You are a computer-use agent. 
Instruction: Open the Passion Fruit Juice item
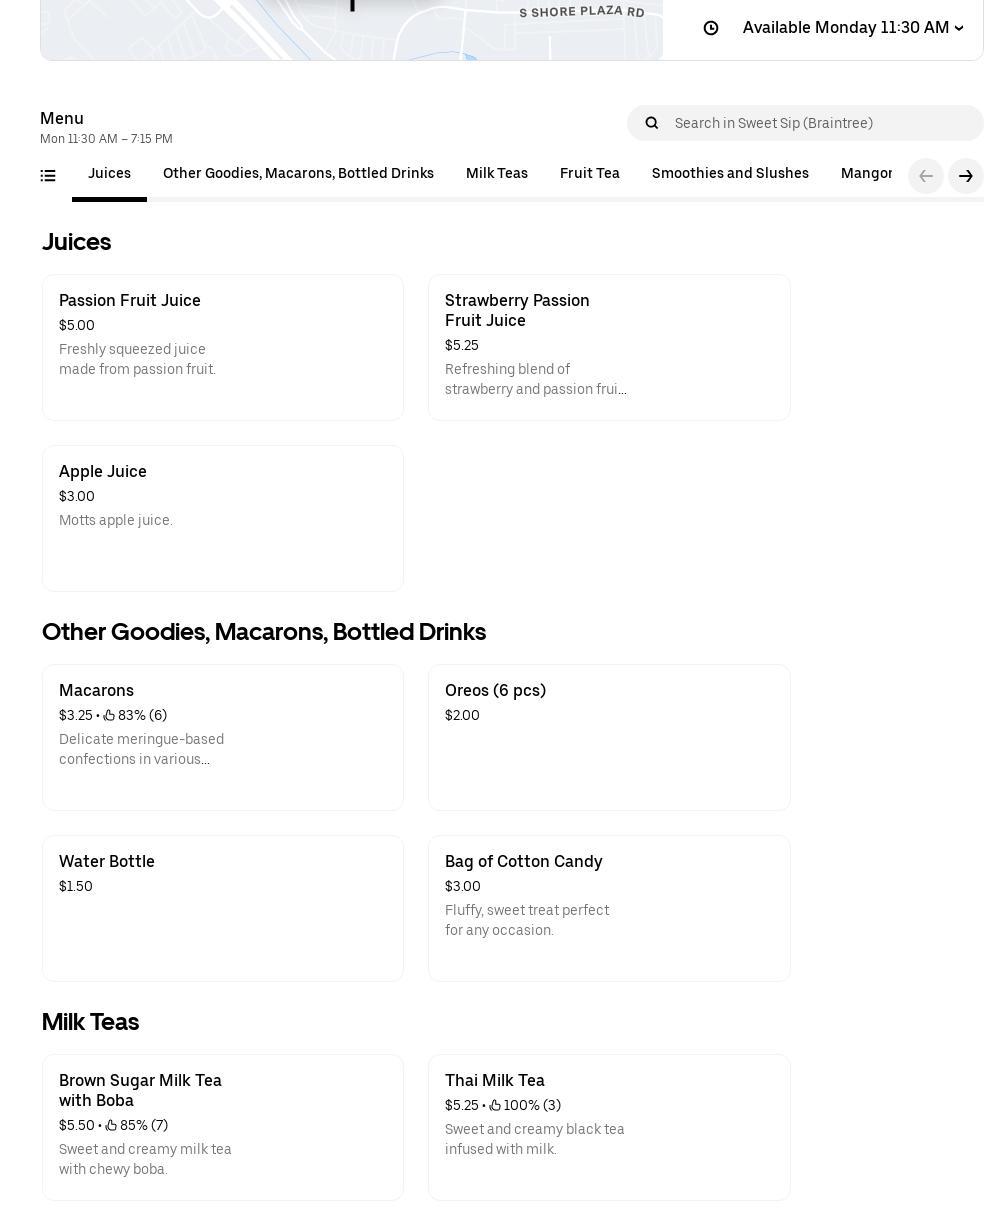pos(222,347)
